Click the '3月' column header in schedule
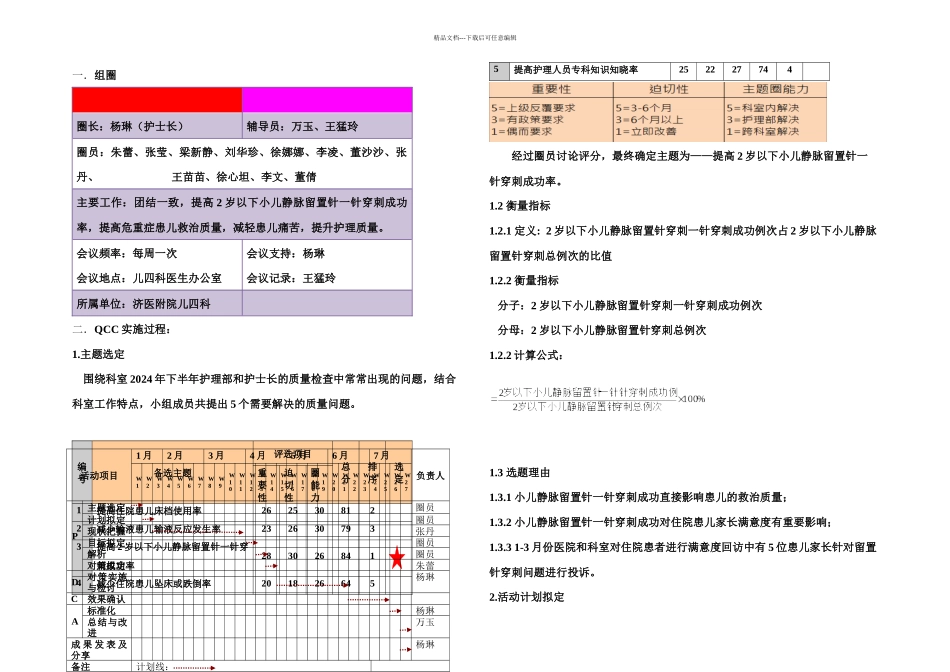This screenshot has height=672, width=950. tap(216, 456)
